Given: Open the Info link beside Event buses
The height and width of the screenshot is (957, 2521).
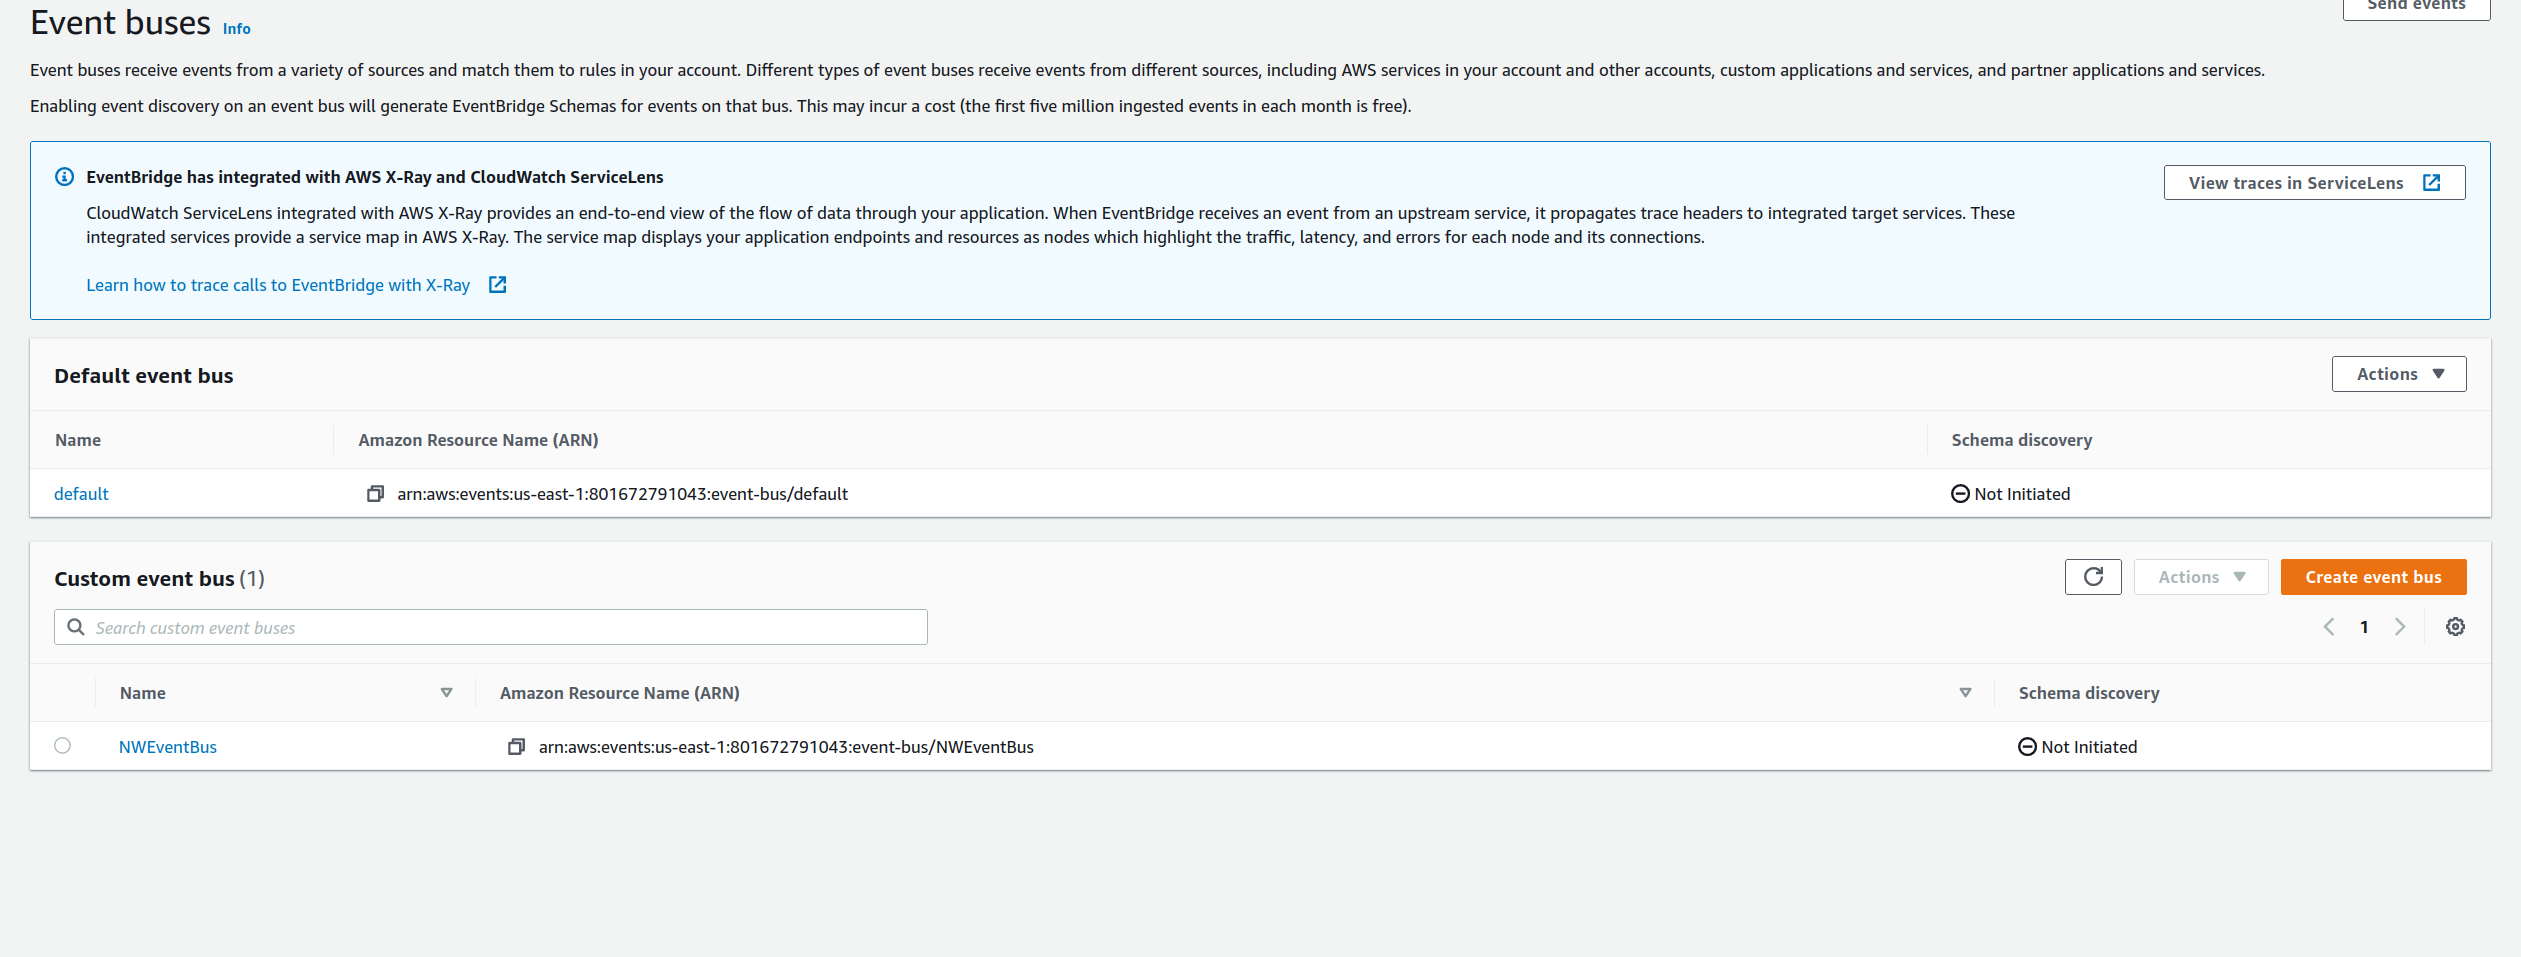Looking at the screenshot, I should coord(236,28).
